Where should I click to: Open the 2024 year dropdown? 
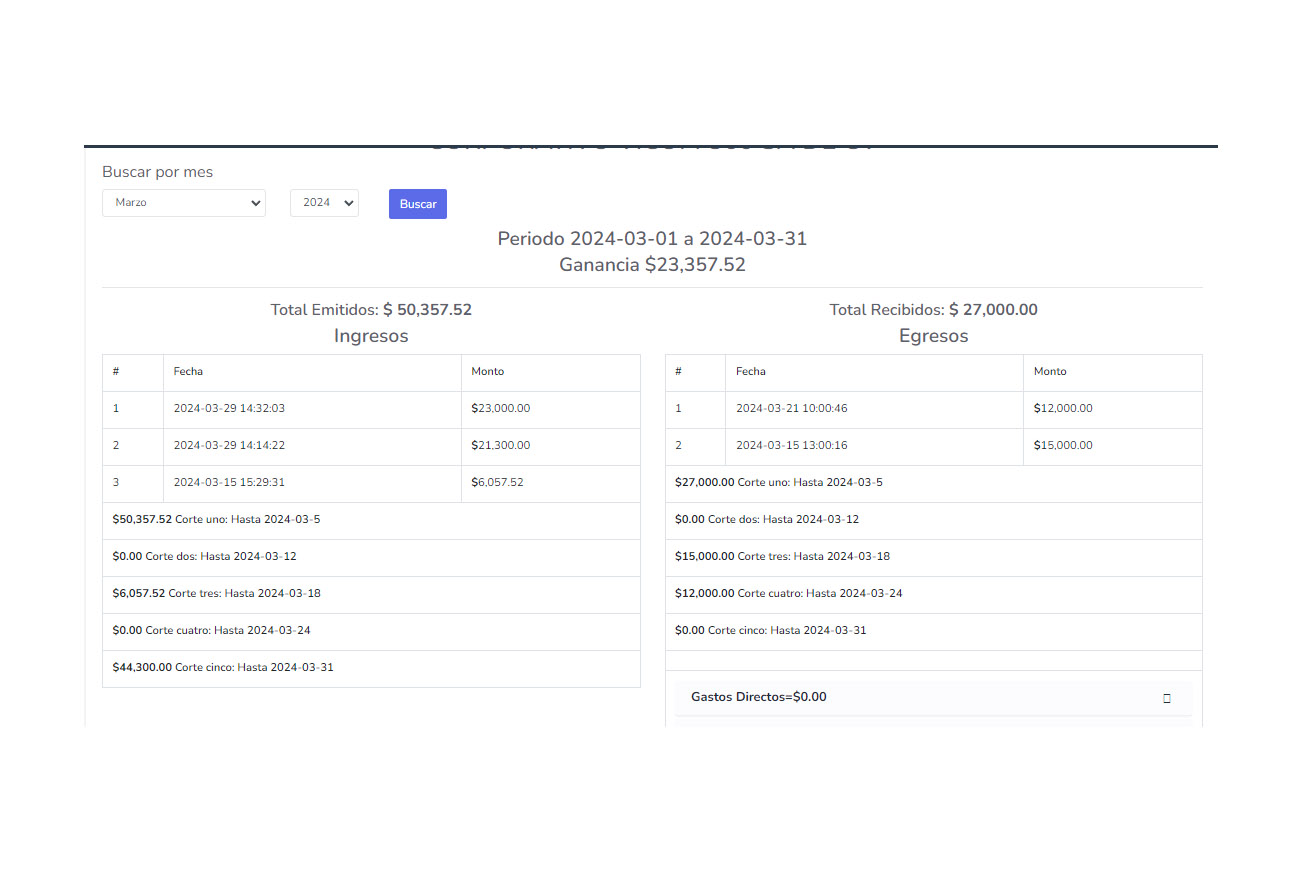tap(324, 203)
